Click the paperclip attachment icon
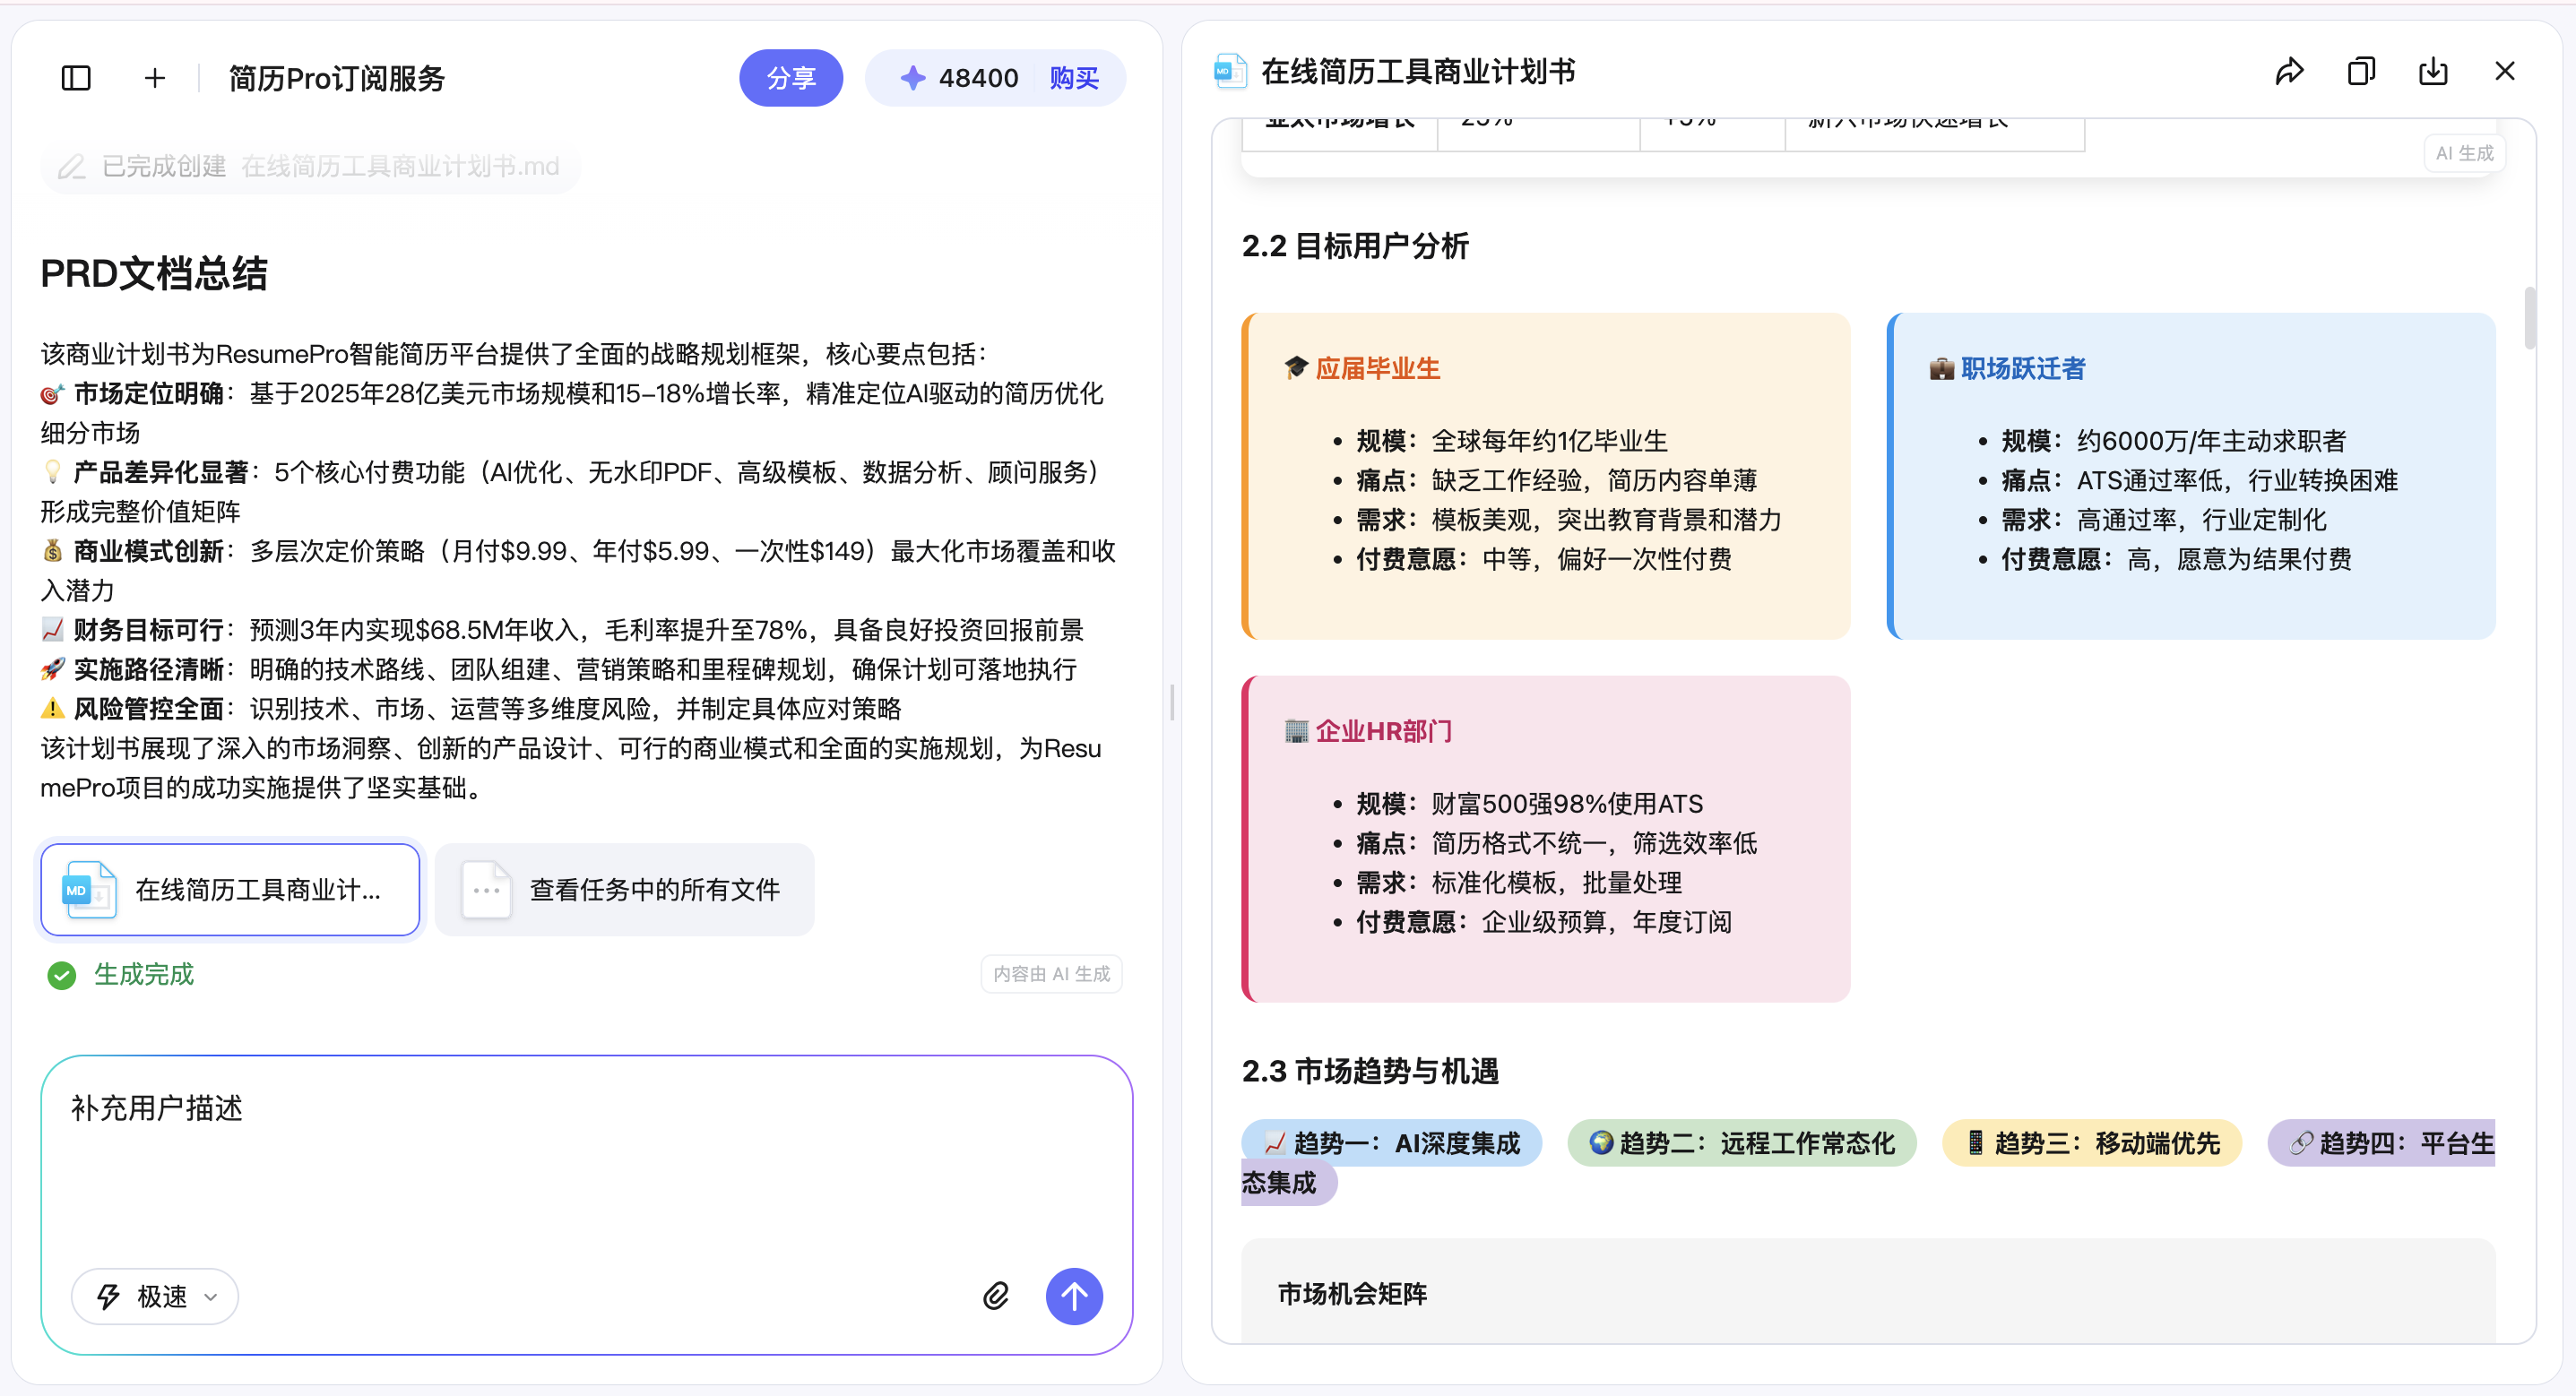This screenshot has width=2576, height=1396. [996, 1296]
